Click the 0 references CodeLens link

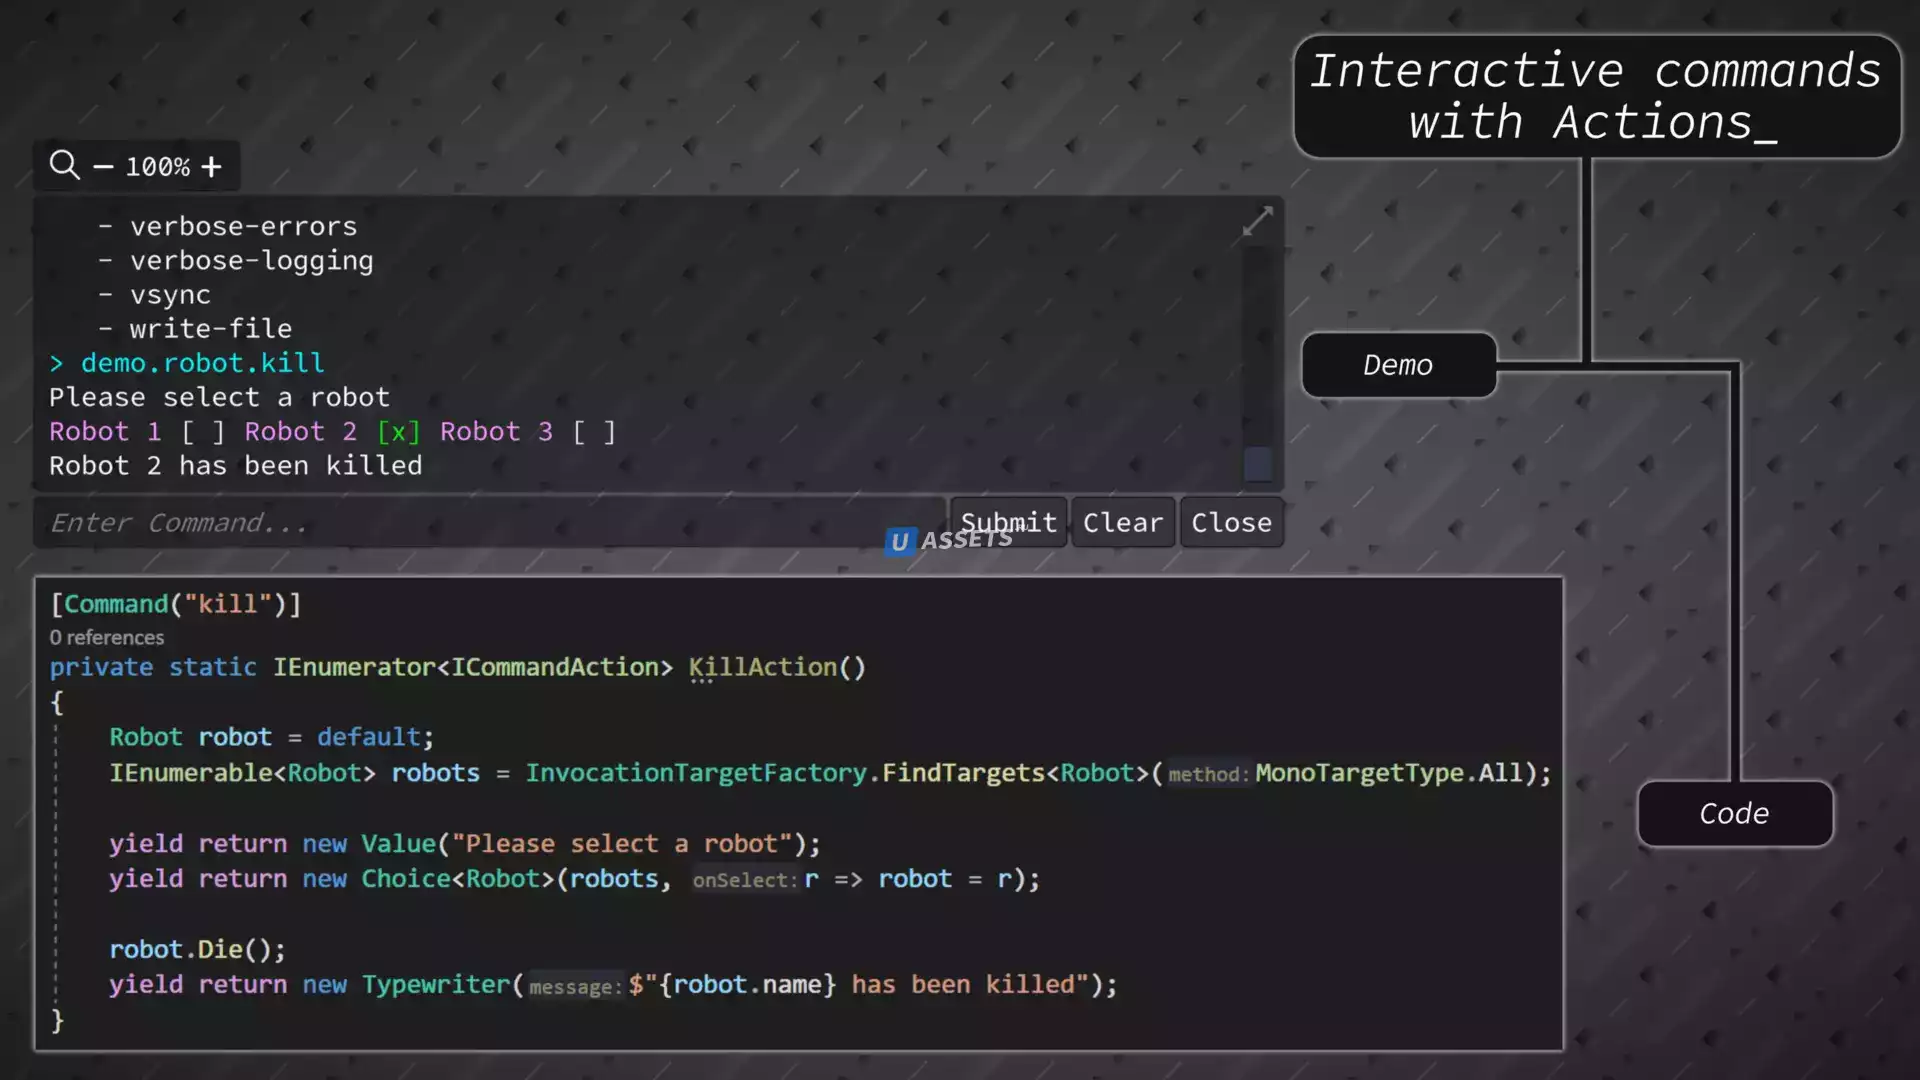tap(107, 638)
